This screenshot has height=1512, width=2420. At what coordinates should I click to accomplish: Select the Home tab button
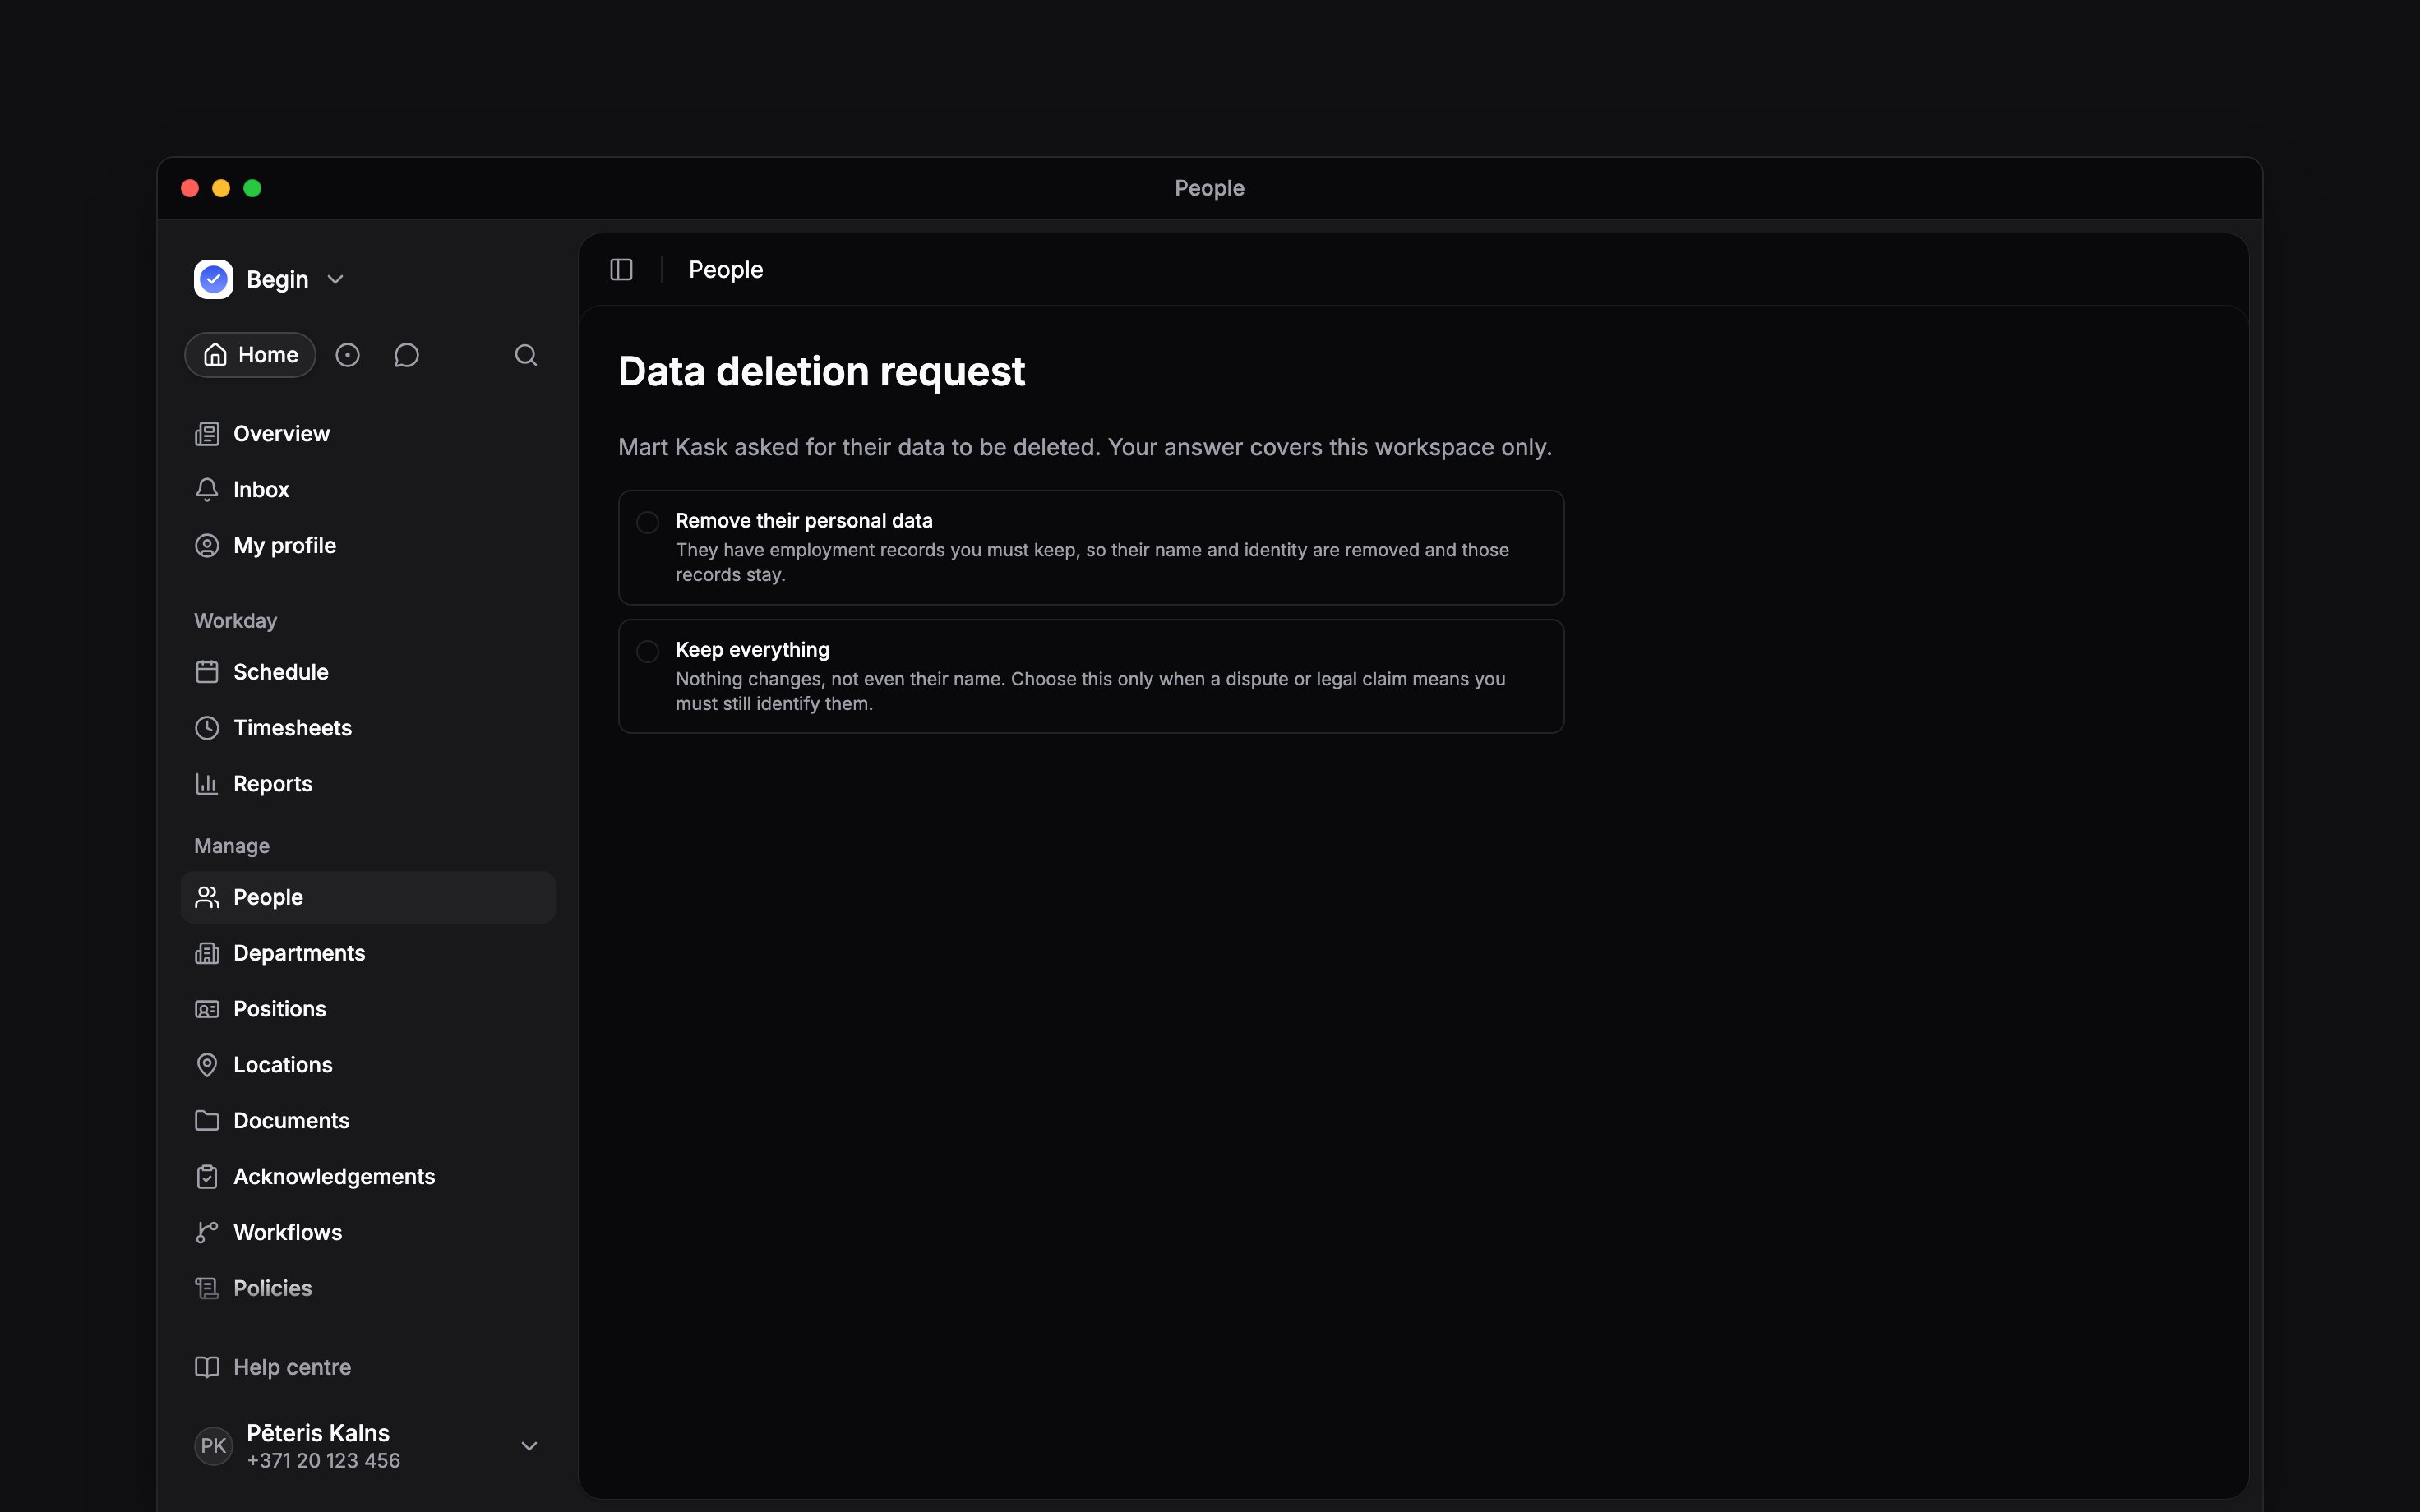tap(250, 355)
